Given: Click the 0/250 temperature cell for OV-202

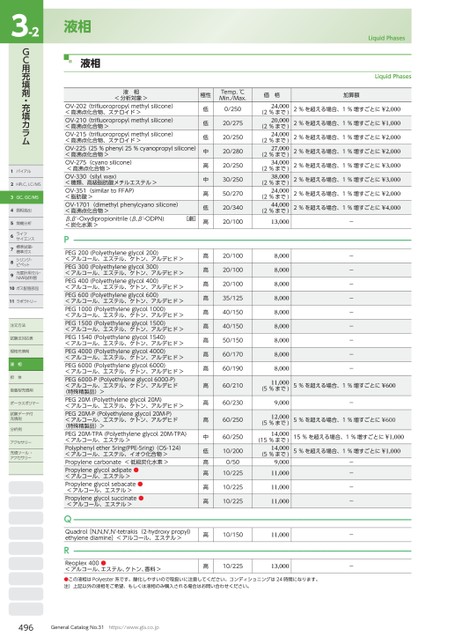Looking at the screenshot, I should (x=232, y=109).
